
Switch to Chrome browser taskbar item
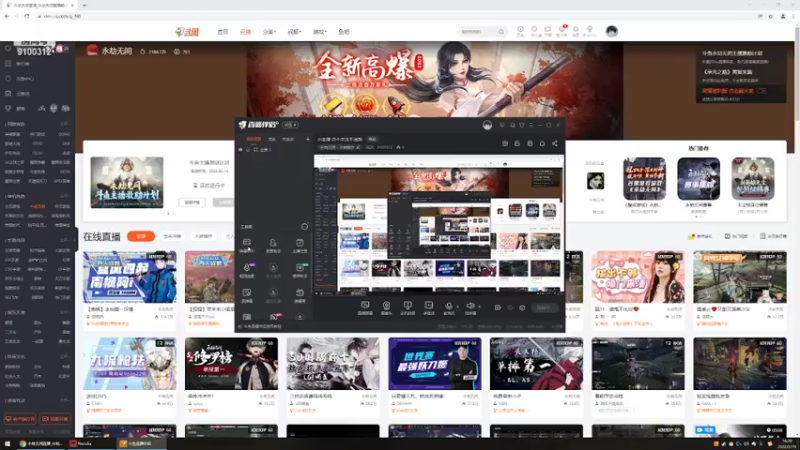pos(40,443)
